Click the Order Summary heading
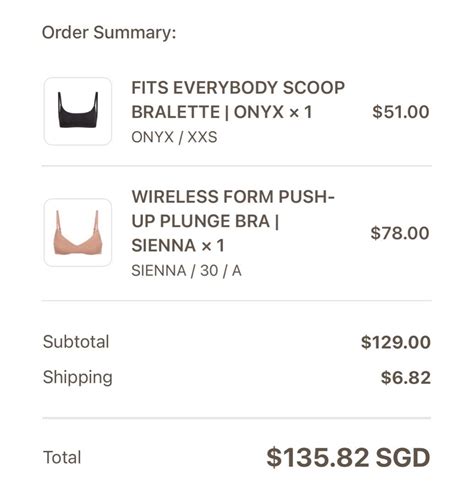Viewport: 474px width, 494px height. tap(109, 33)
